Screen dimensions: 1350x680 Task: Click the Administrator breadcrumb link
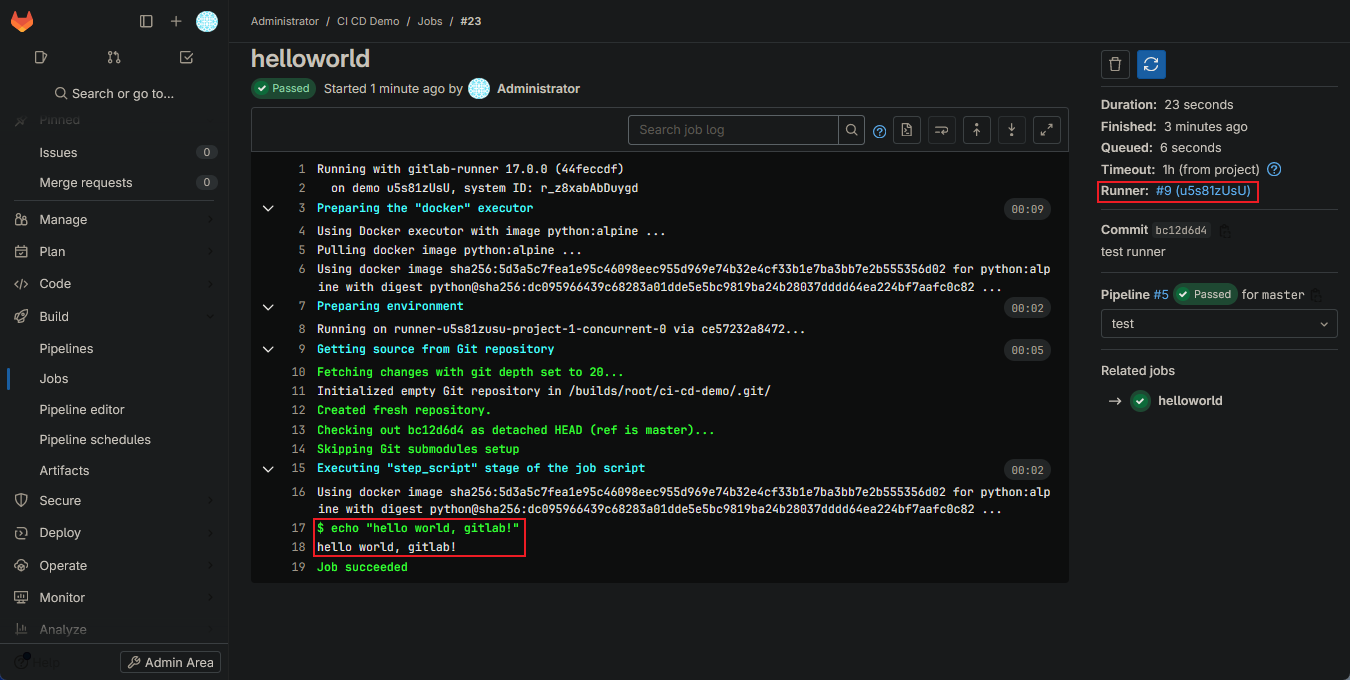[285, 21]
